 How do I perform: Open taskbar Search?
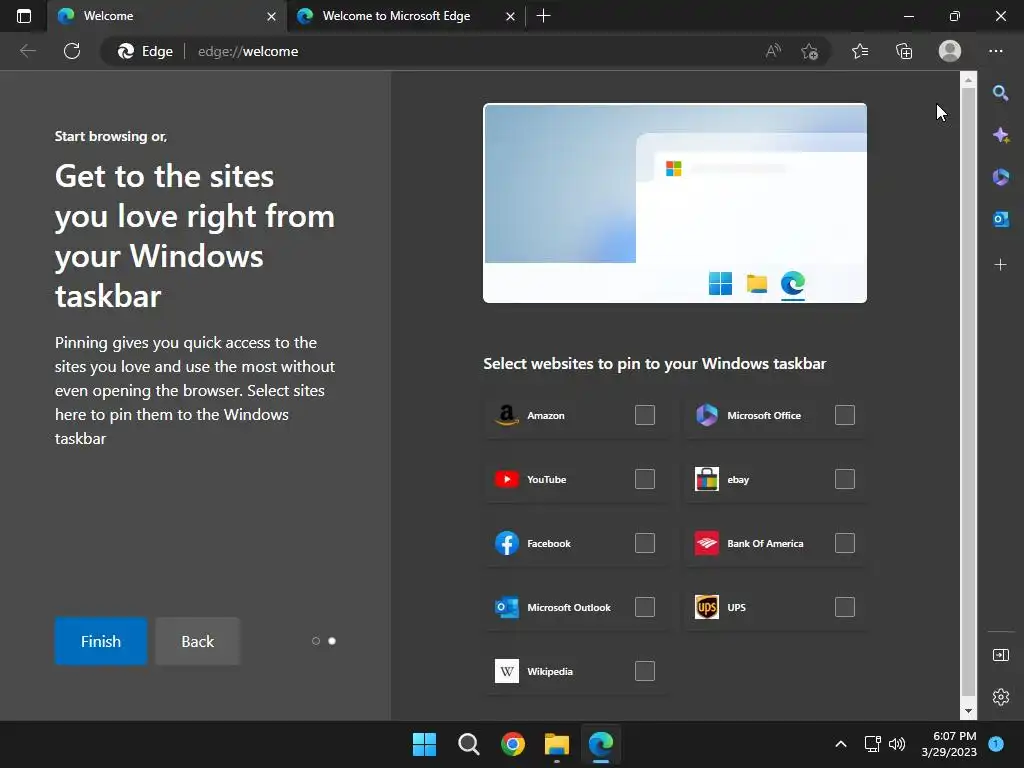(468, 744)
